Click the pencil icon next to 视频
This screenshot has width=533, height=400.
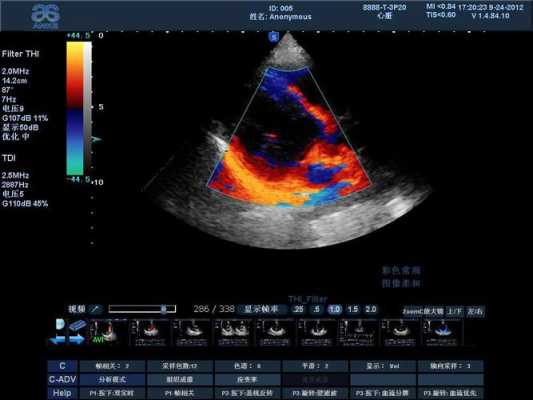96,309
